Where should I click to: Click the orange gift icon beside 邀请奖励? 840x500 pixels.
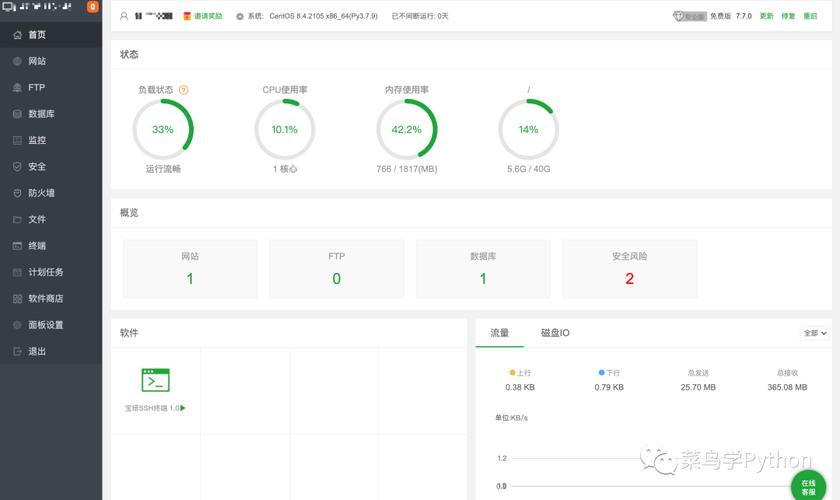pos(187,16)
